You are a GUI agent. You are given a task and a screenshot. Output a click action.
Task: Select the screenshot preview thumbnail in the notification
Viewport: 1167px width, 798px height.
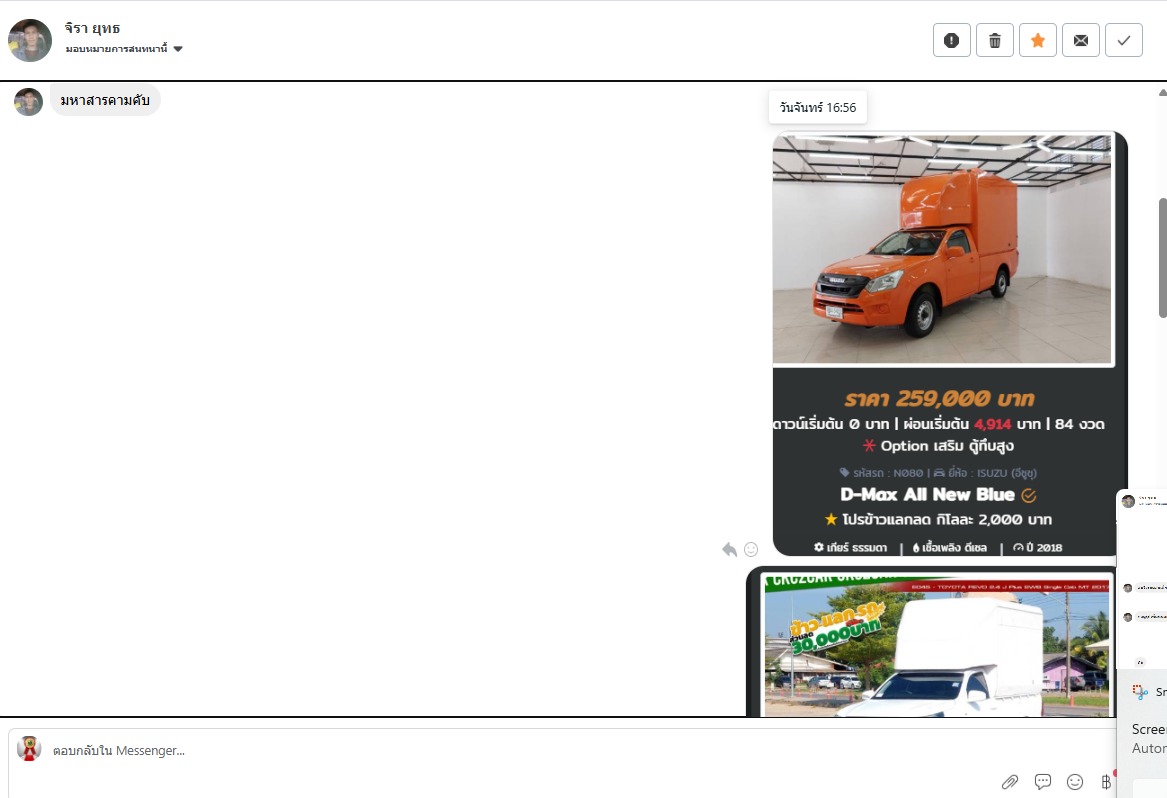point(1142,578)
